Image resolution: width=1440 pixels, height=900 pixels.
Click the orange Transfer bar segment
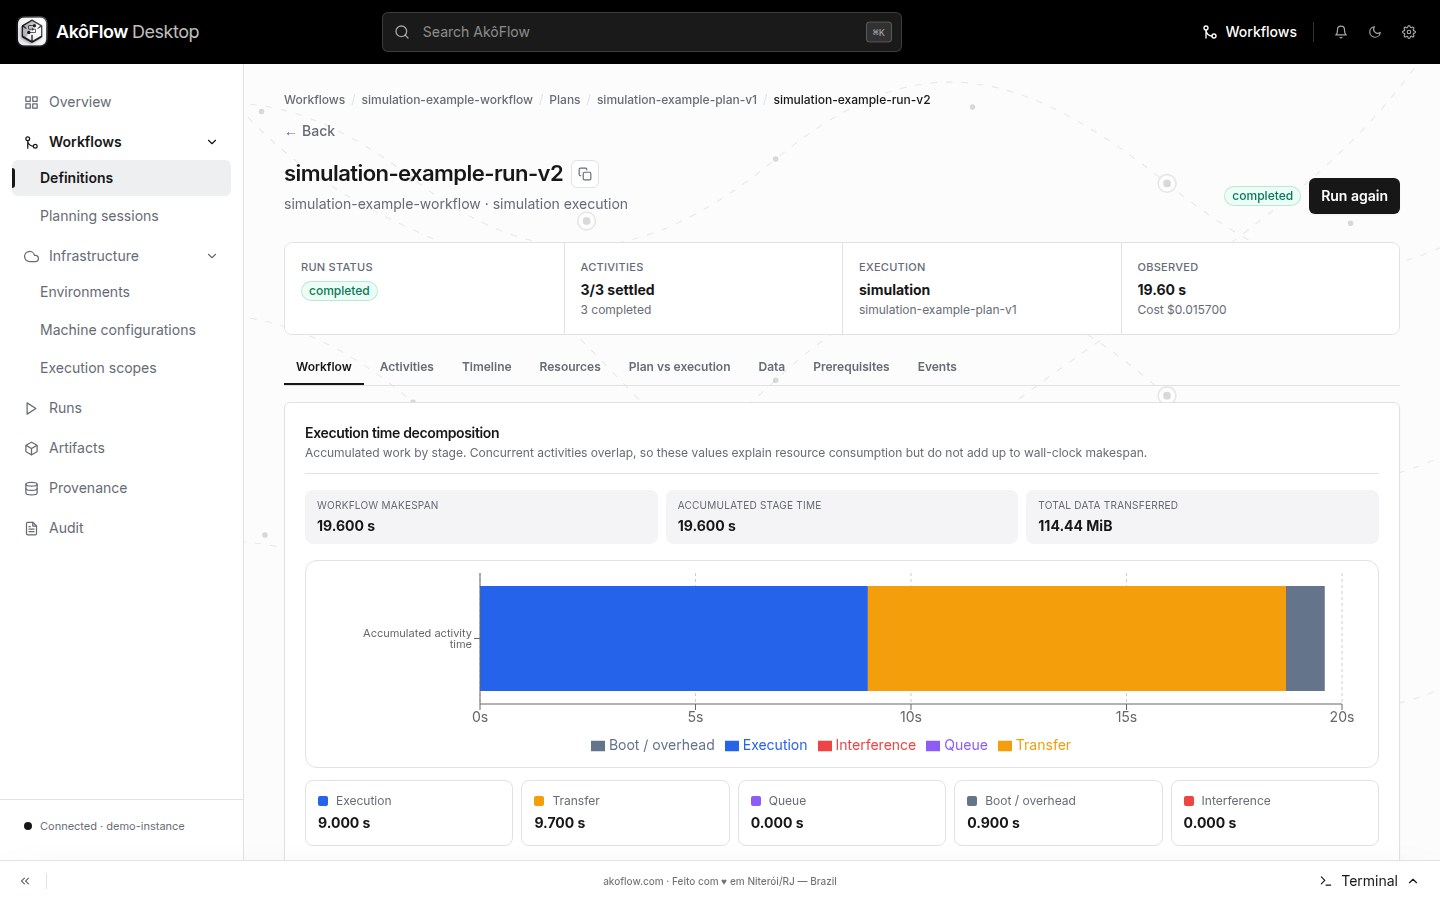click(1077, 638)
